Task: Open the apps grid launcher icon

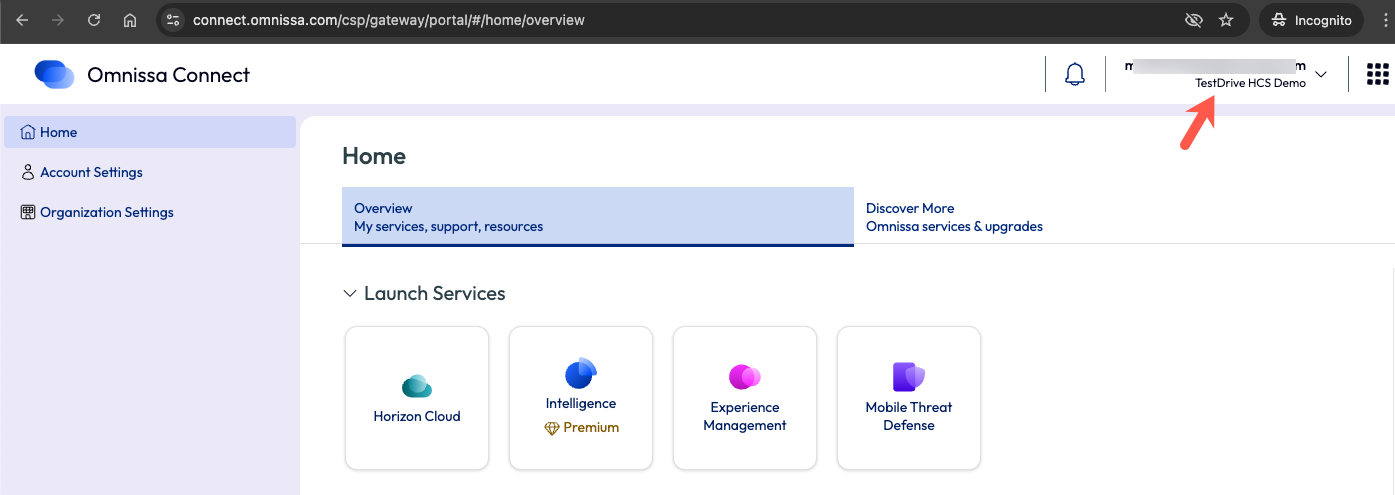Action: (1377, 75)
